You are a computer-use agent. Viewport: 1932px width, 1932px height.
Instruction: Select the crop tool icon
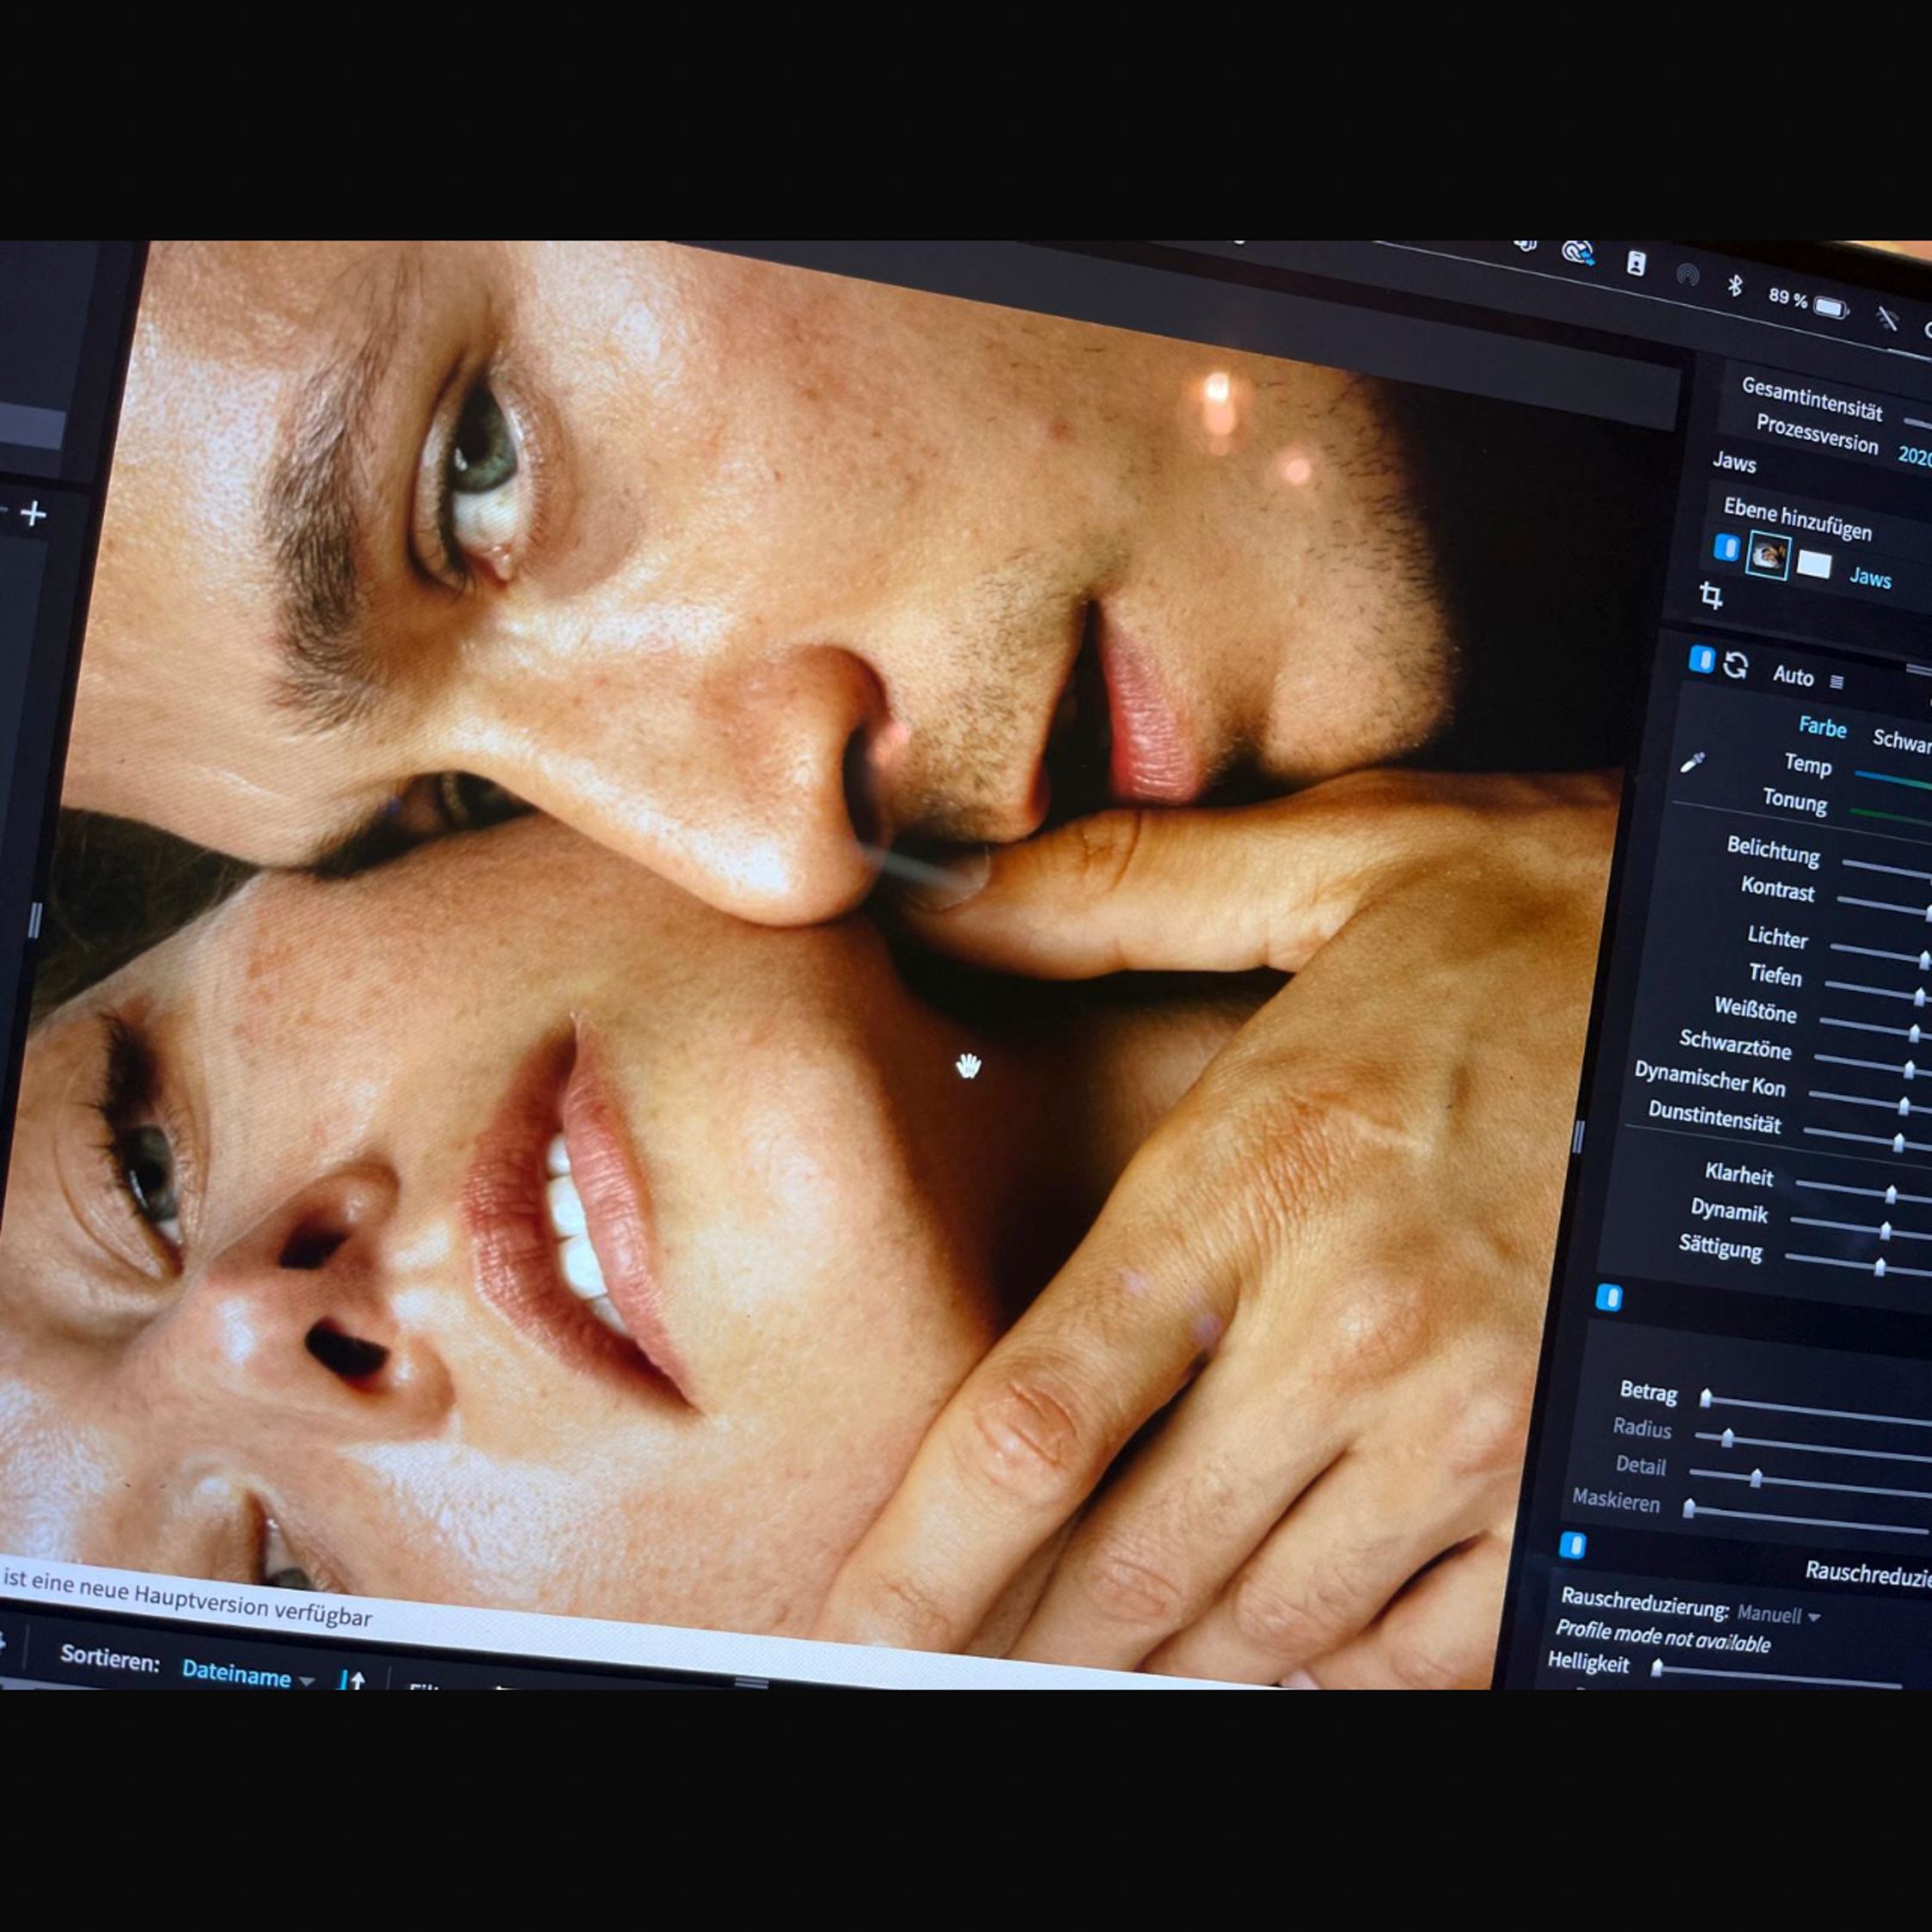point(1711,597)
